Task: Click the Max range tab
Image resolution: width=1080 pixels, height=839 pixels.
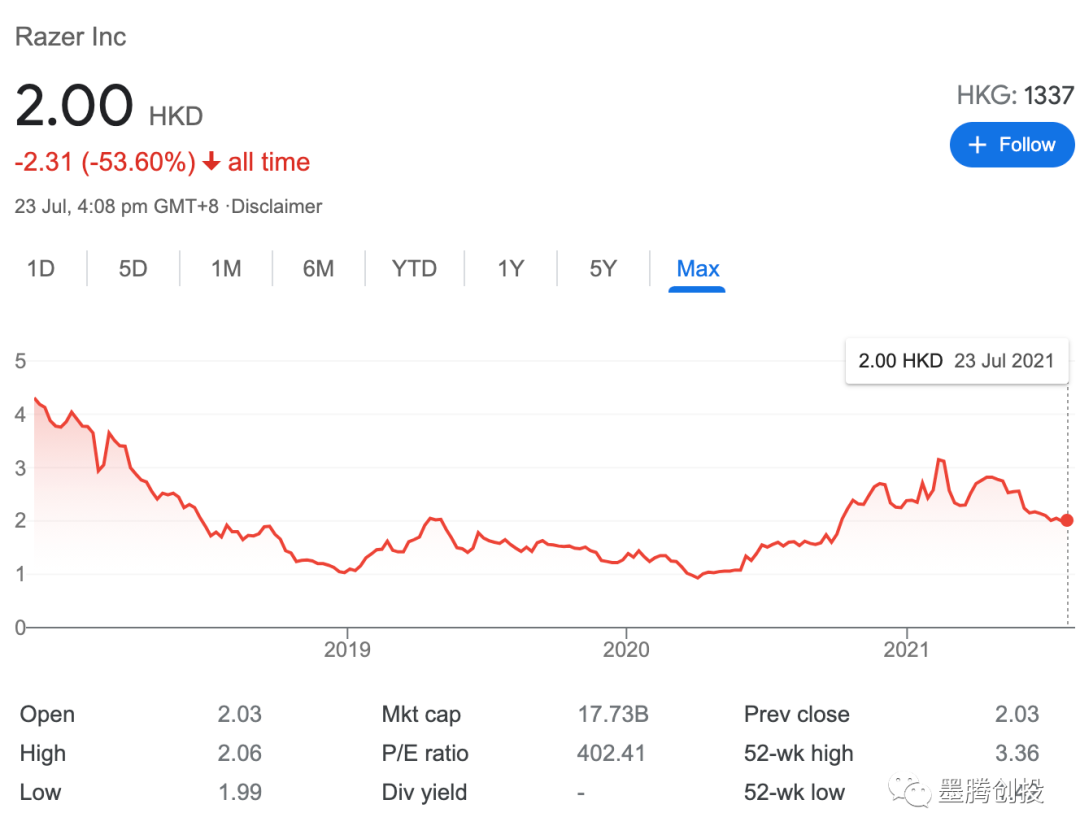Action: [698, 269]
